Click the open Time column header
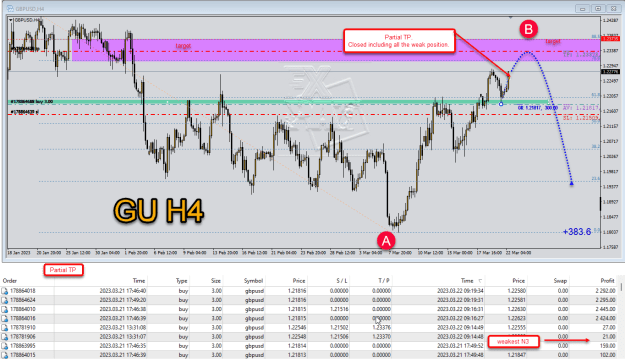The height and width of the screenshot is (361, 625). click(139, 281)
